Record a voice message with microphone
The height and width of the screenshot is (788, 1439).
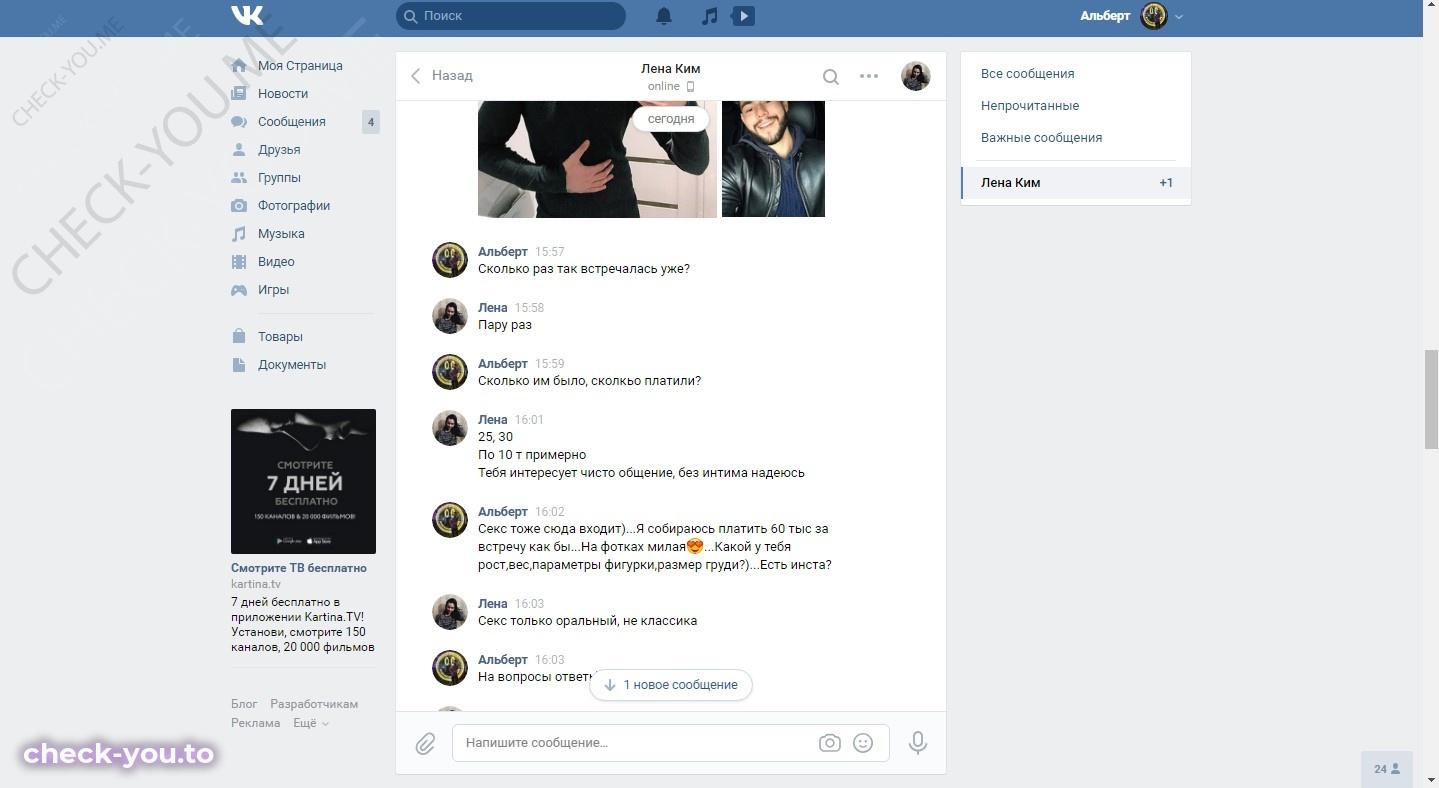coord(918,743)
